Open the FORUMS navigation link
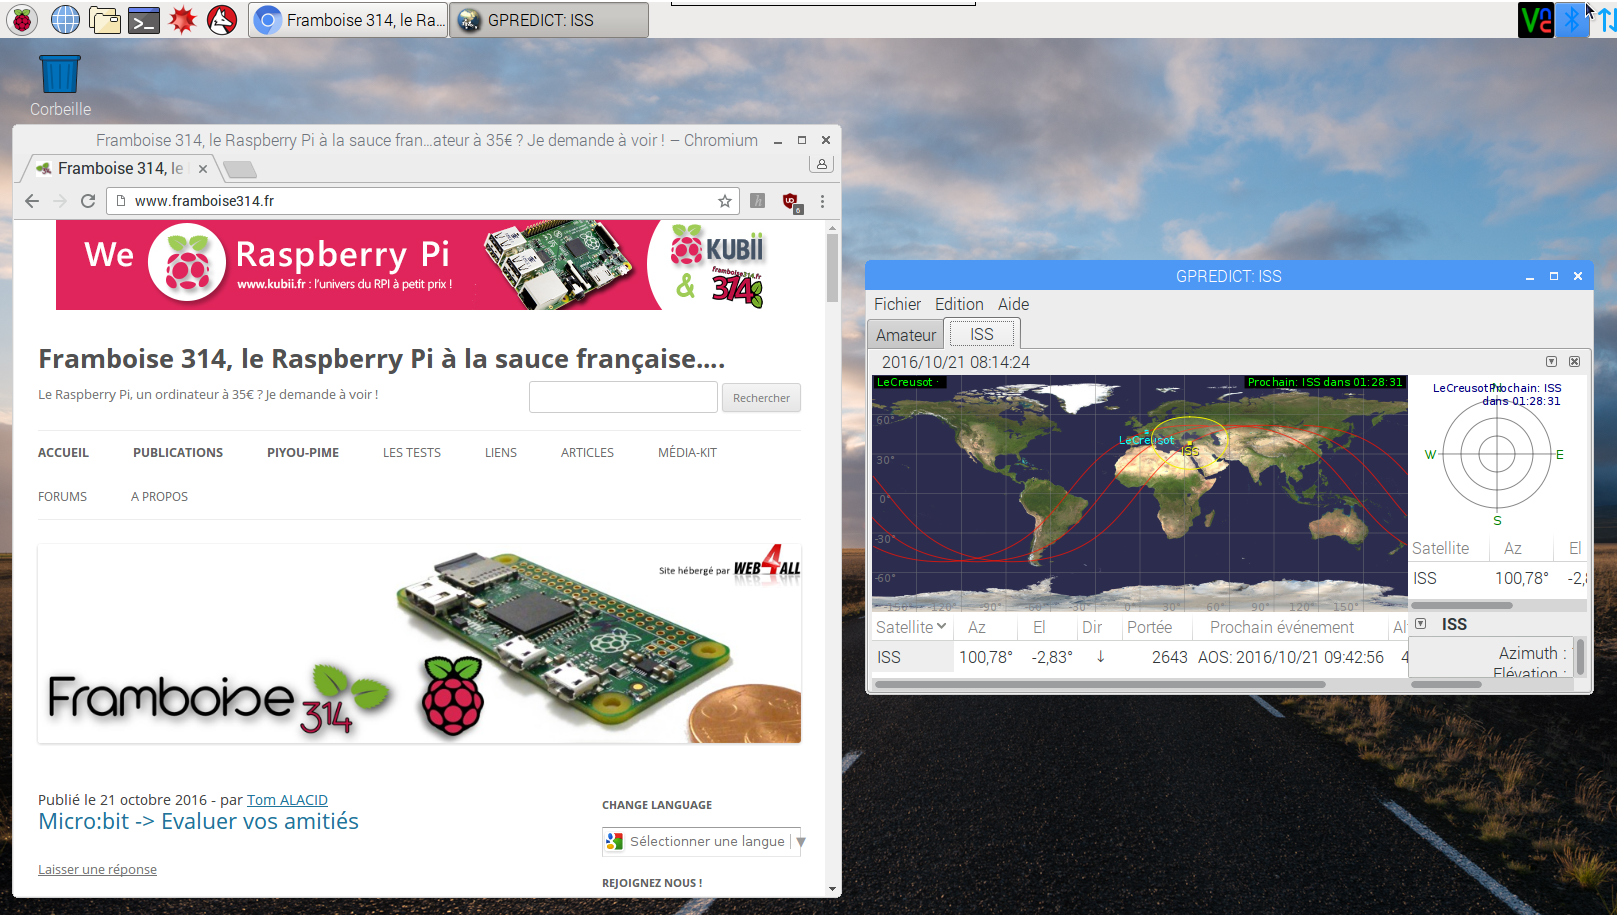 point(62,497)
